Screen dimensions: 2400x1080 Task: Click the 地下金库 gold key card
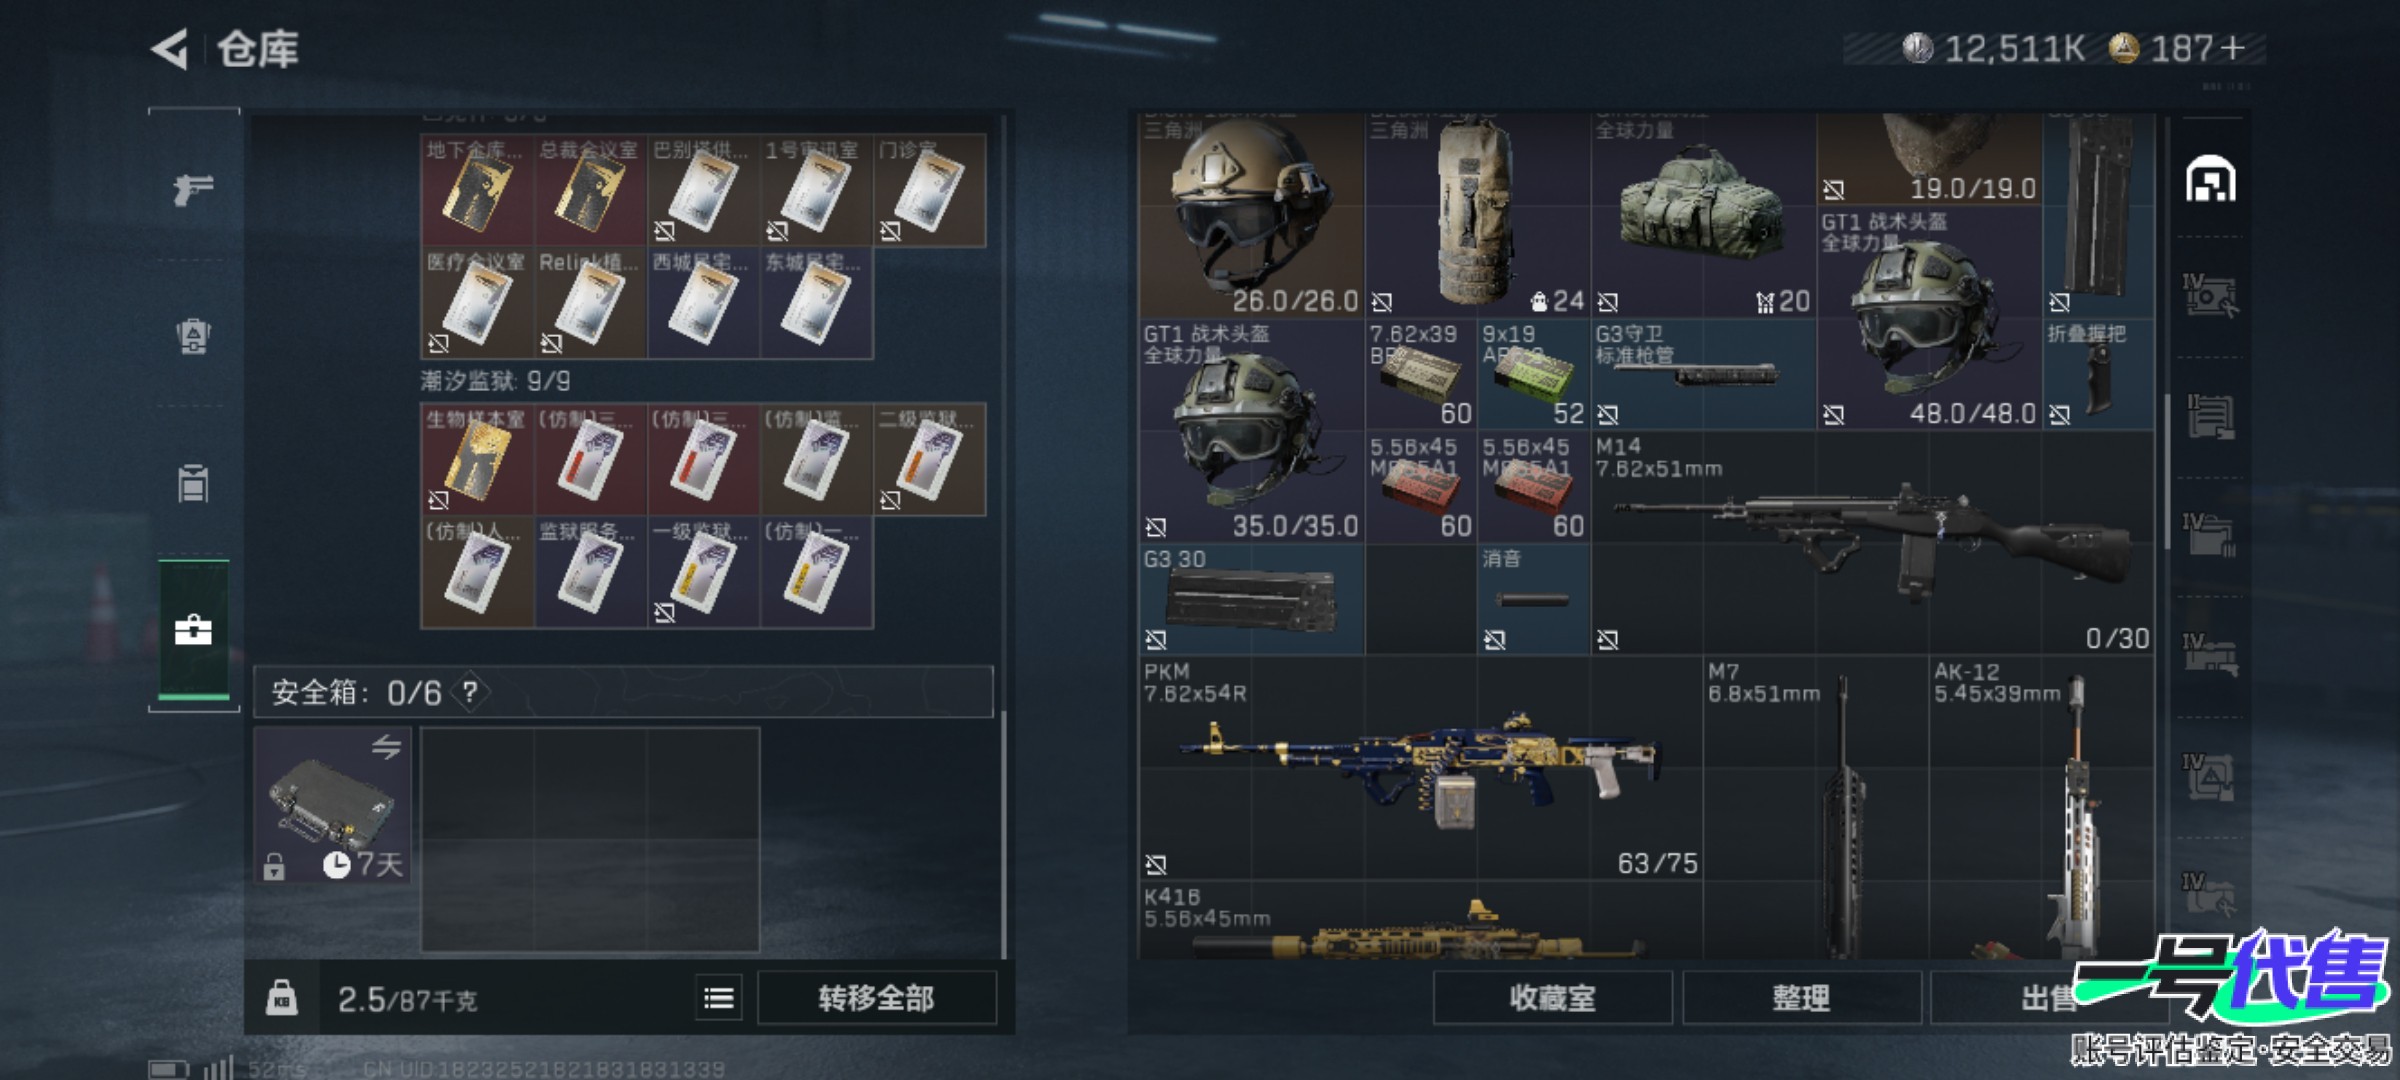point(476,190)
